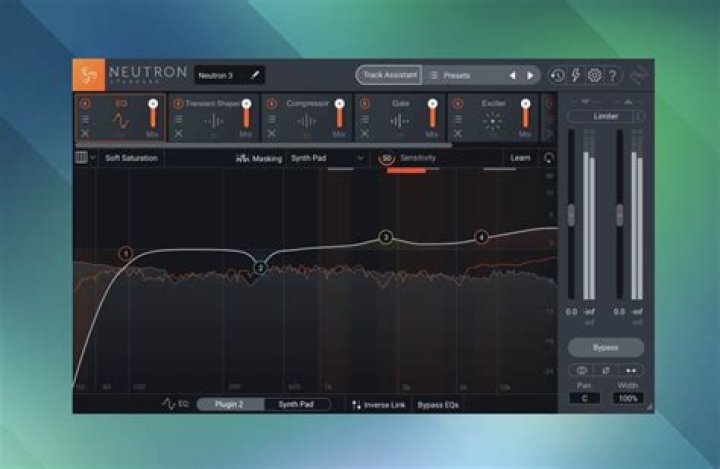Click the Learn button
This screenshot has width=720, height=469.
click(x=520, y=158)
